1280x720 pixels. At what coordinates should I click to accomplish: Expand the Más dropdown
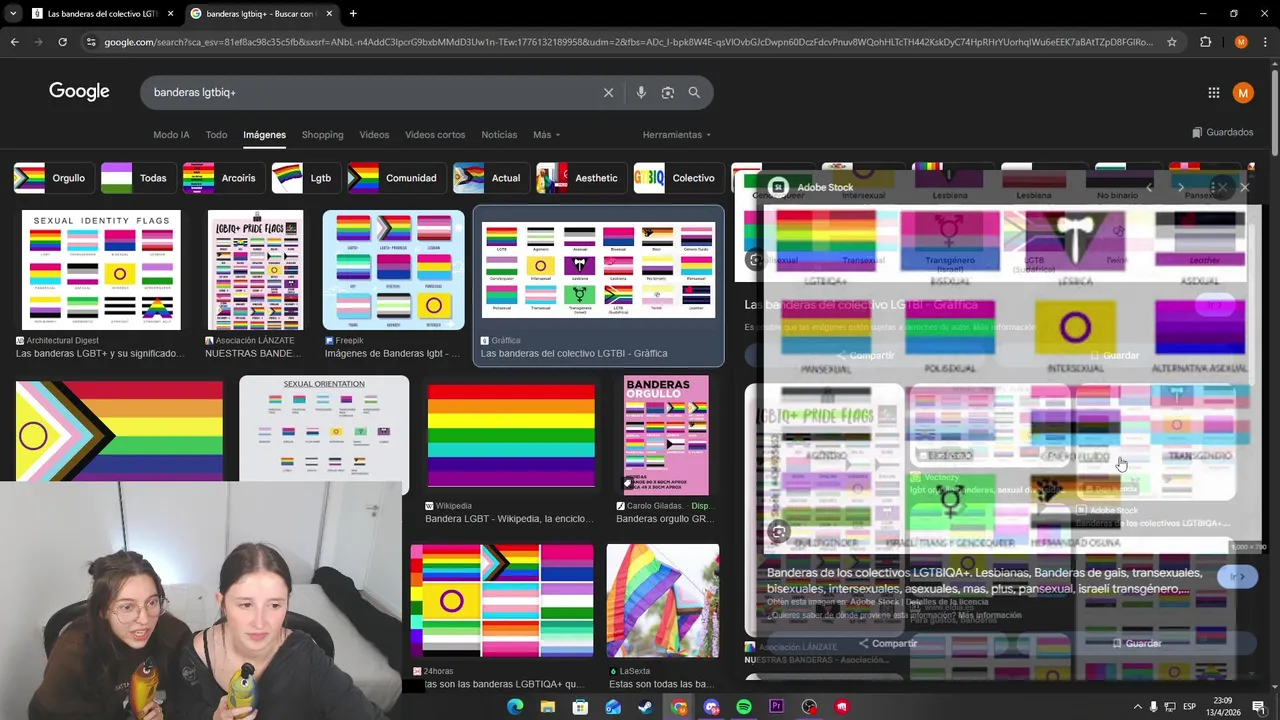click(546, 135)
